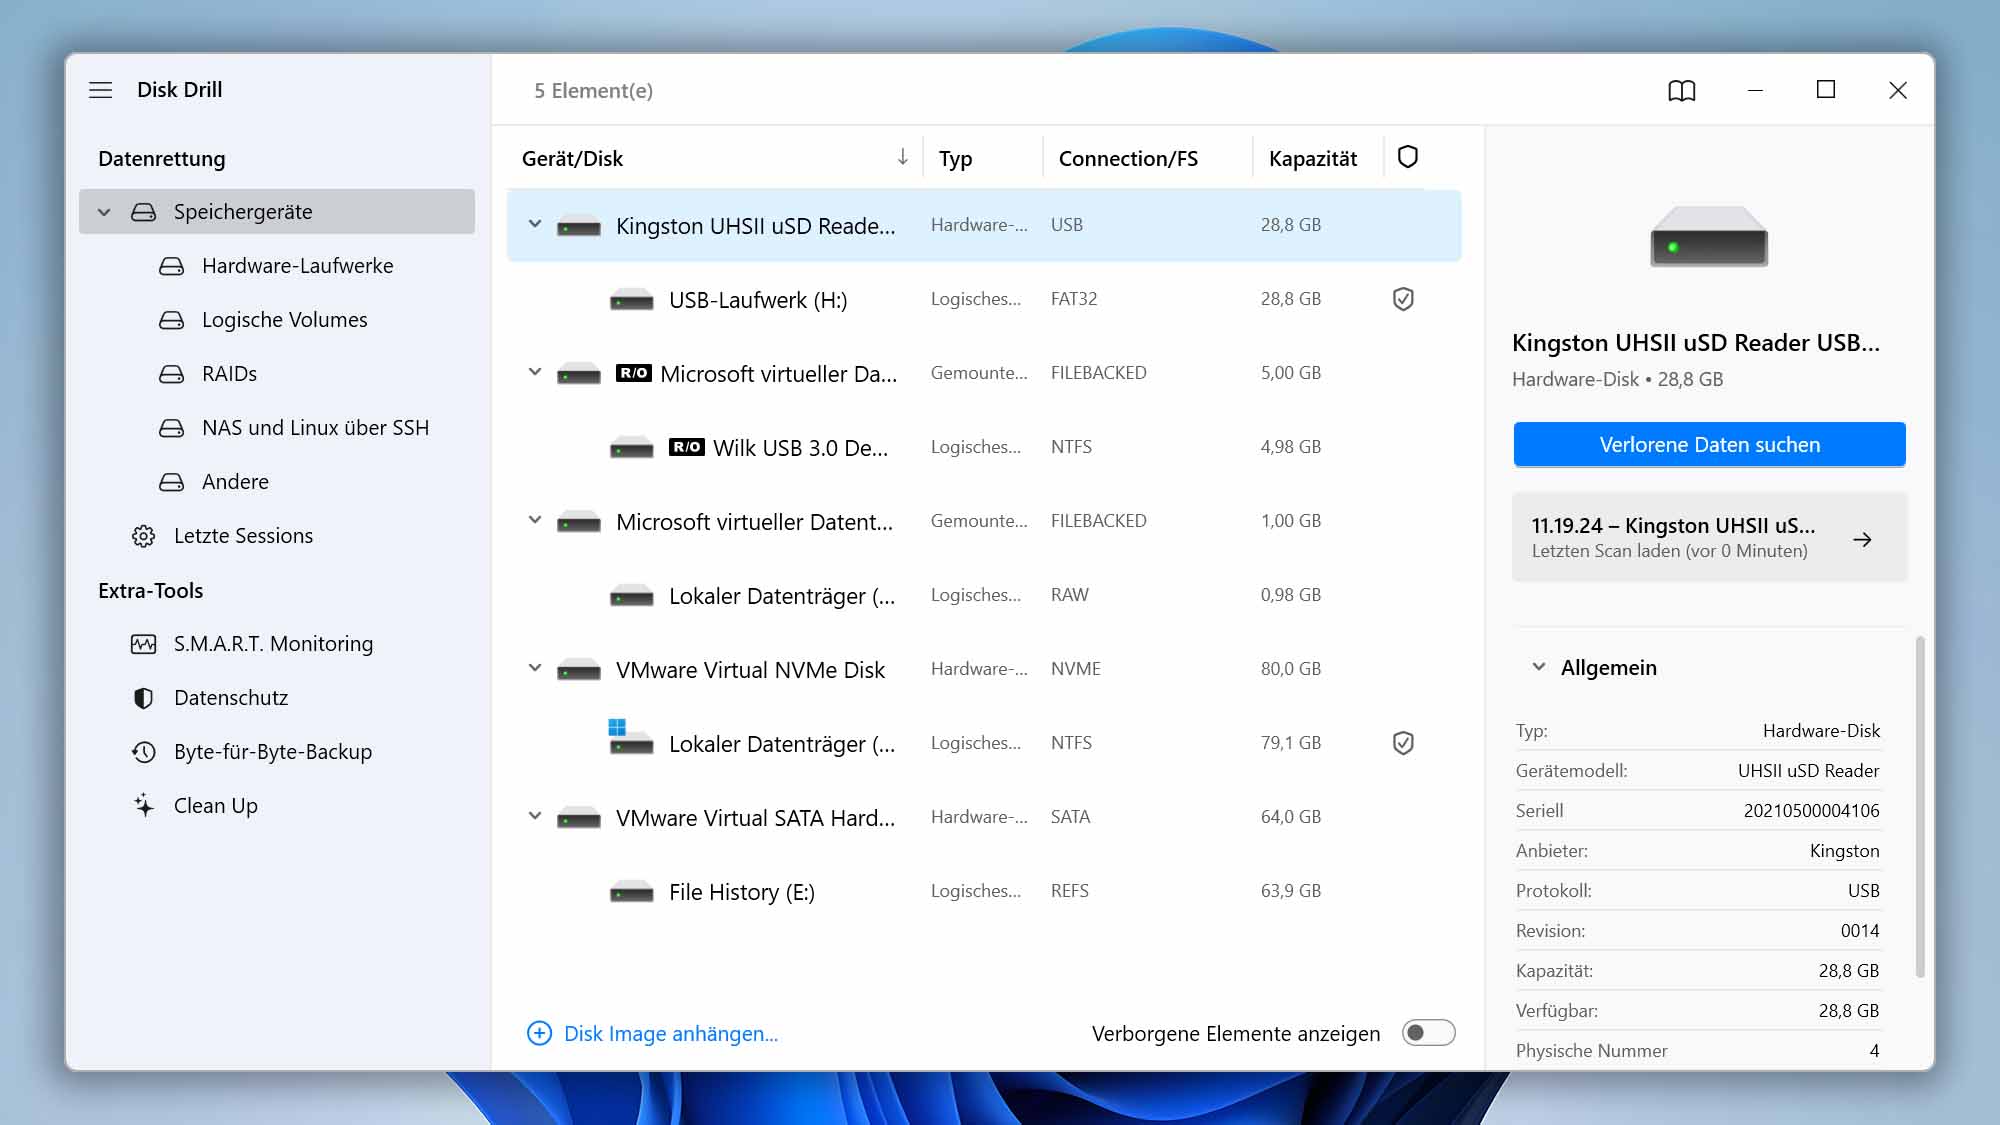Click Verlorene Daten suchen button

1709,442
